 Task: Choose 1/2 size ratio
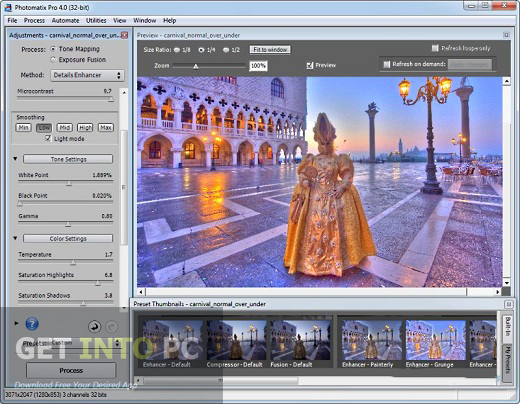[x=226, y=50]
